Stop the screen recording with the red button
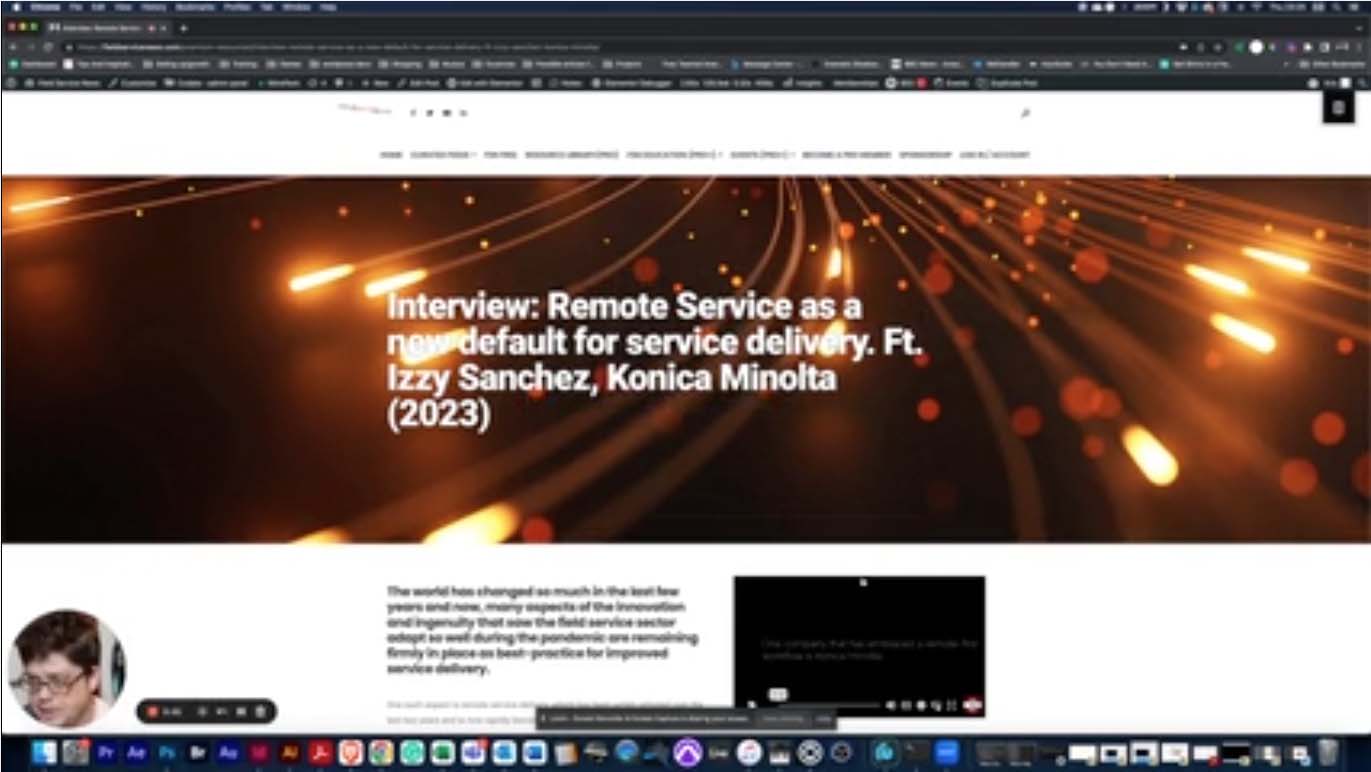The image size is (1371, 772). pyautogui.click(x=153, y=711)
